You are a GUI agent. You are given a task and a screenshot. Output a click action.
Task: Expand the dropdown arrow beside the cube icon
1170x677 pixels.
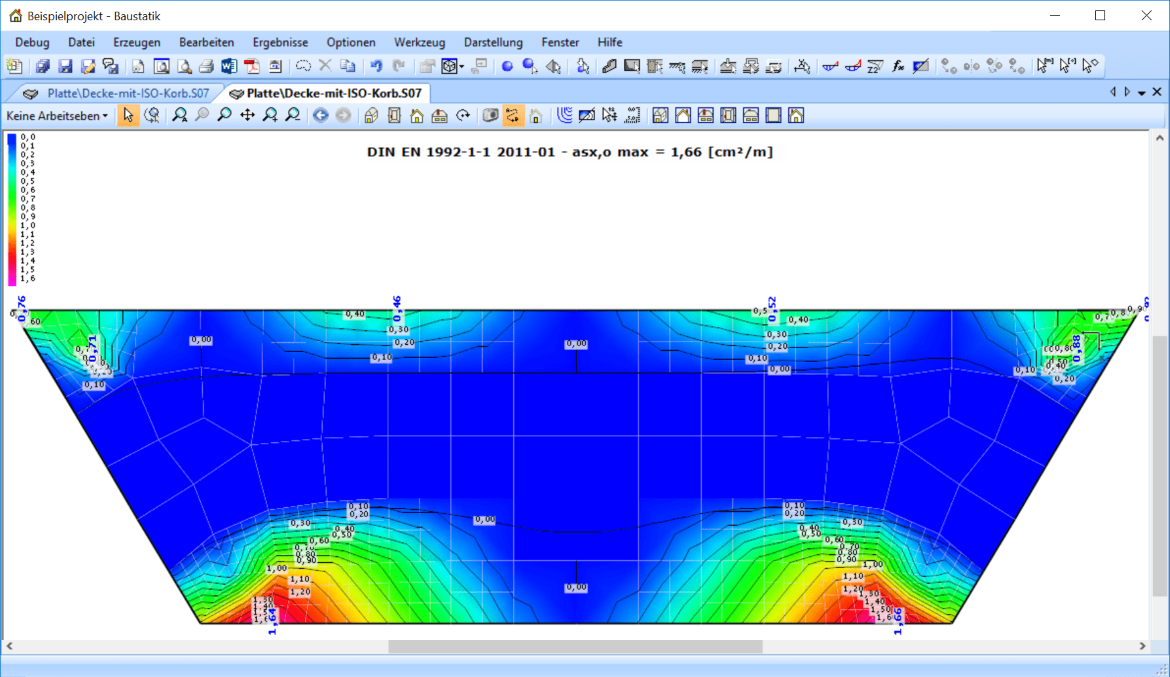(461, 67)
